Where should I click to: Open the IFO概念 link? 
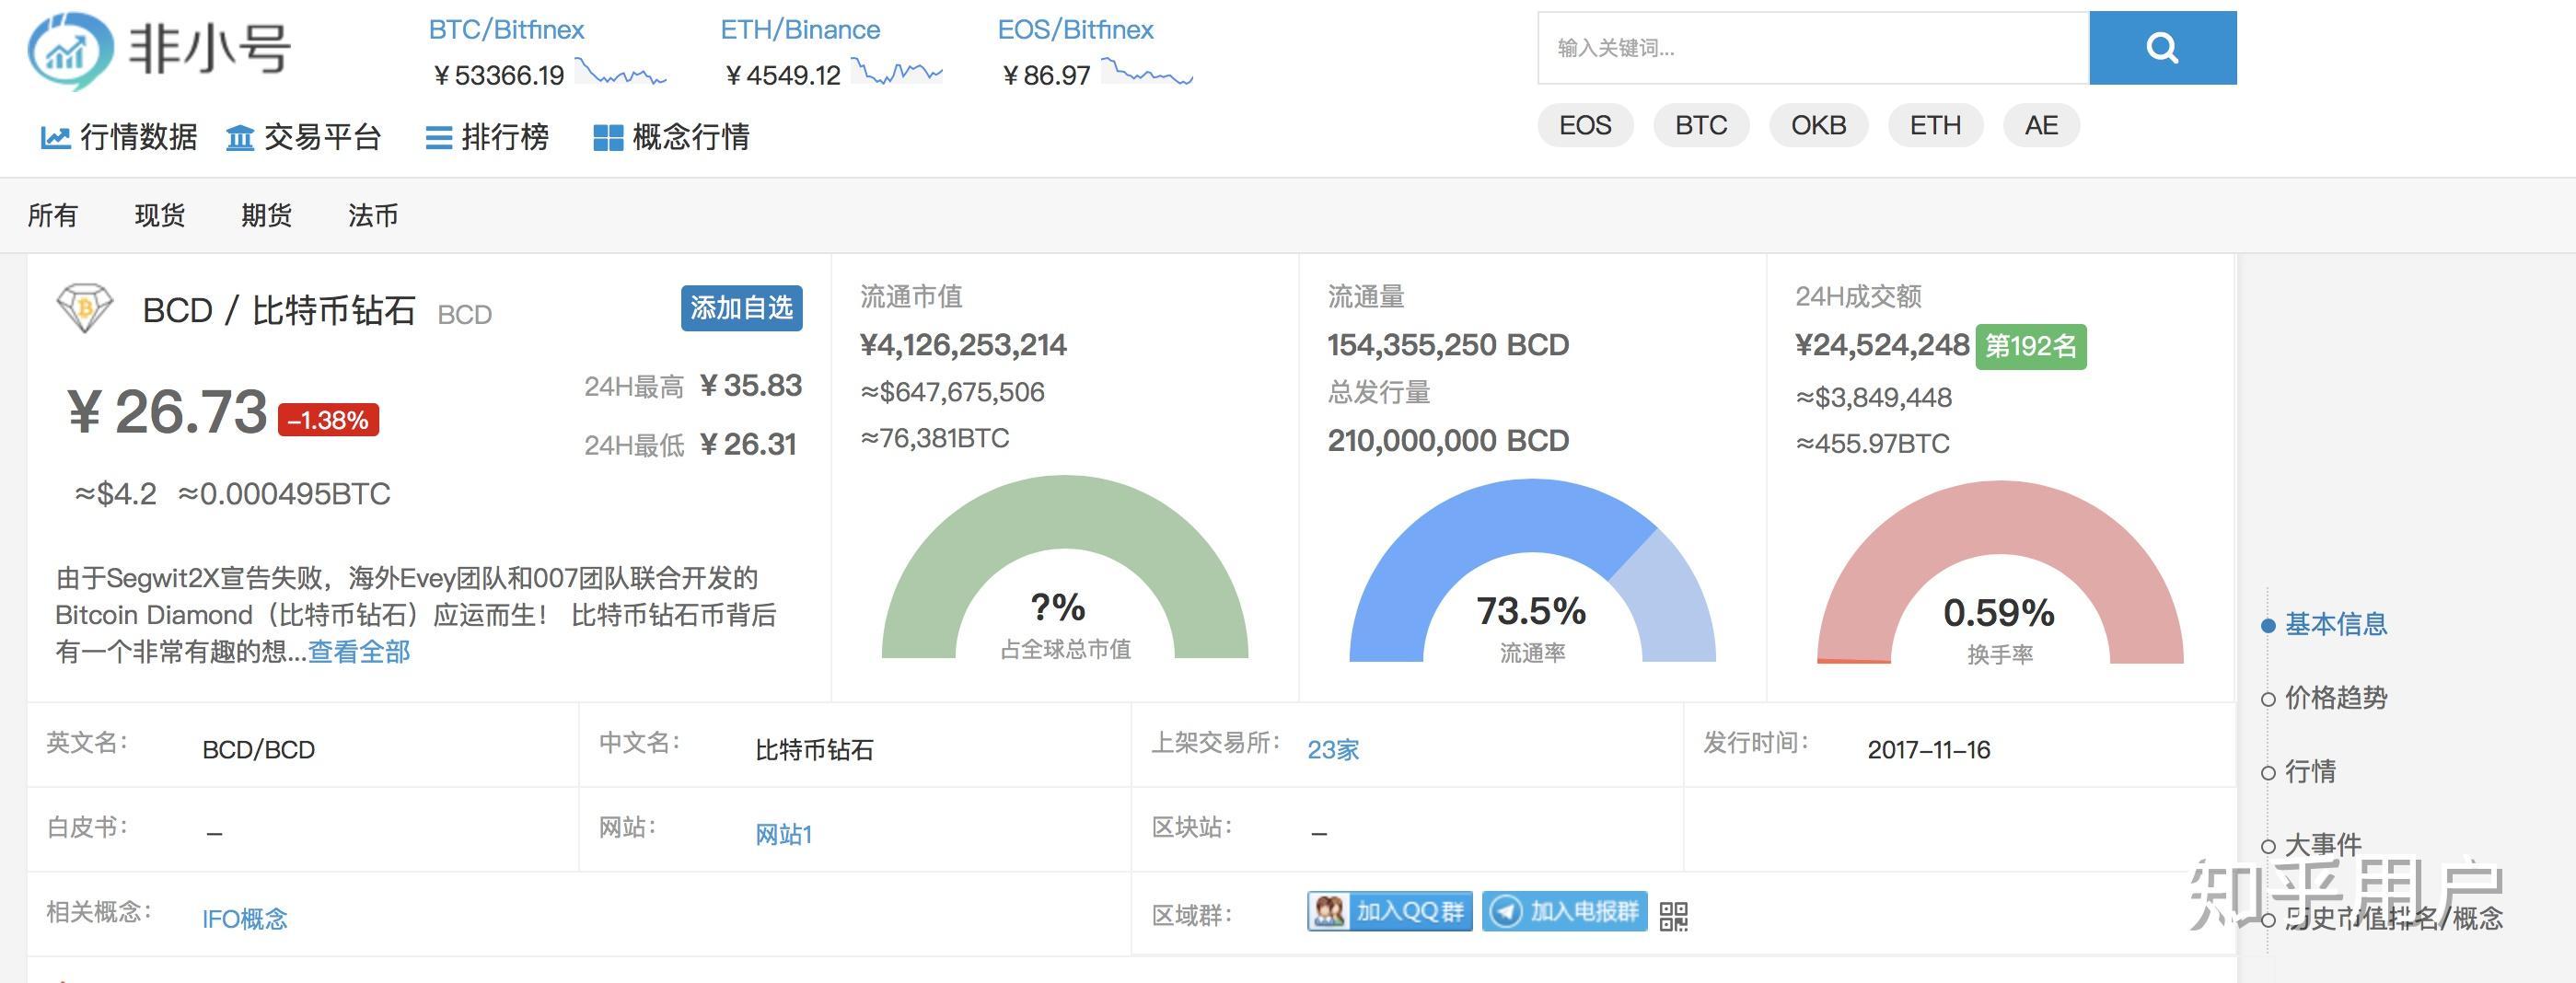(x=245, y=919)
